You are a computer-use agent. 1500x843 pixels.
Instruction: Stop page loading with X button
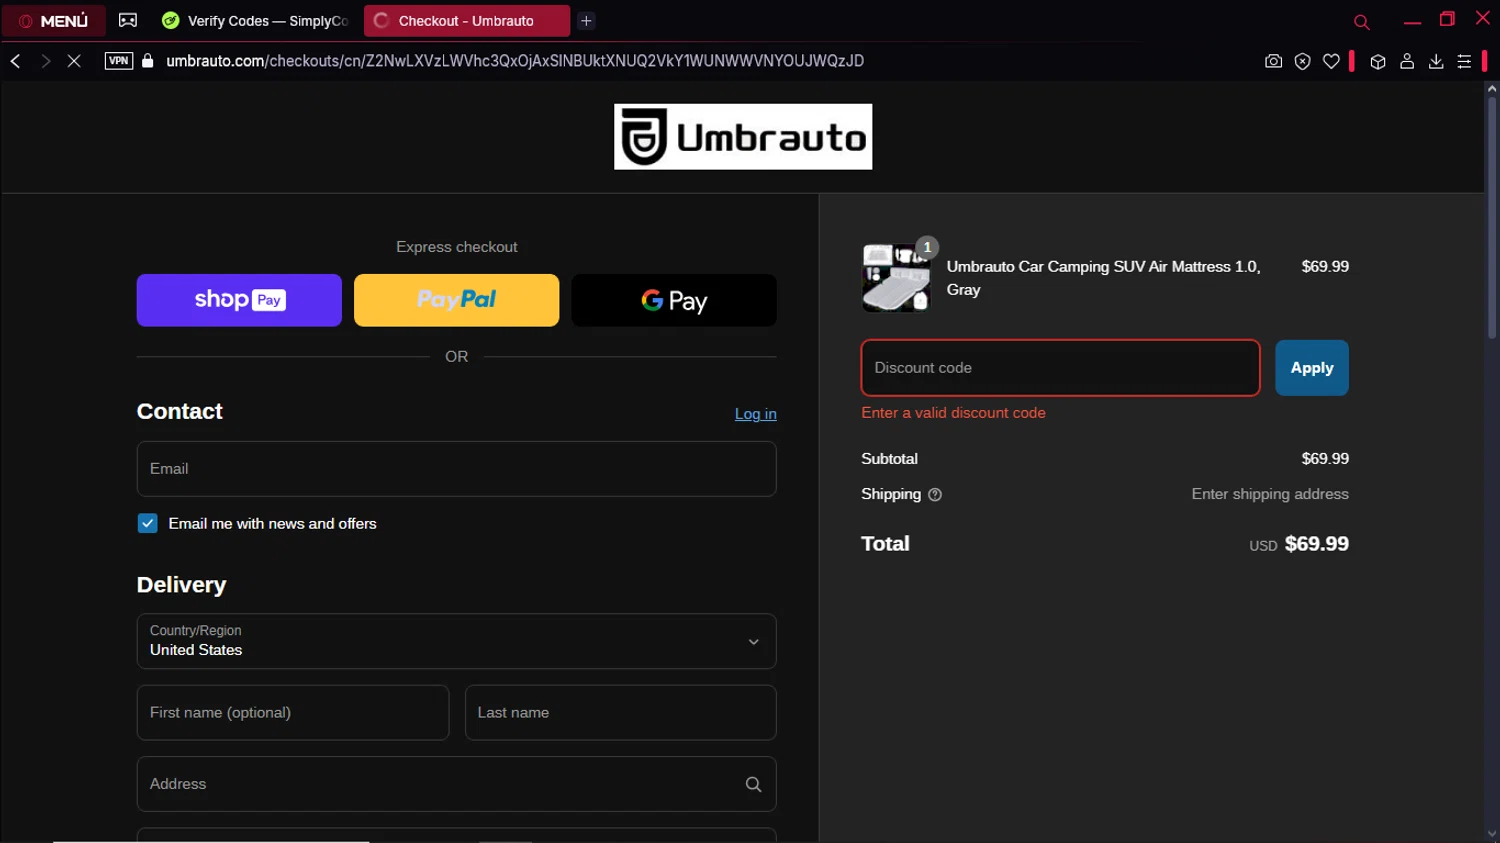(x=74, y=61)
